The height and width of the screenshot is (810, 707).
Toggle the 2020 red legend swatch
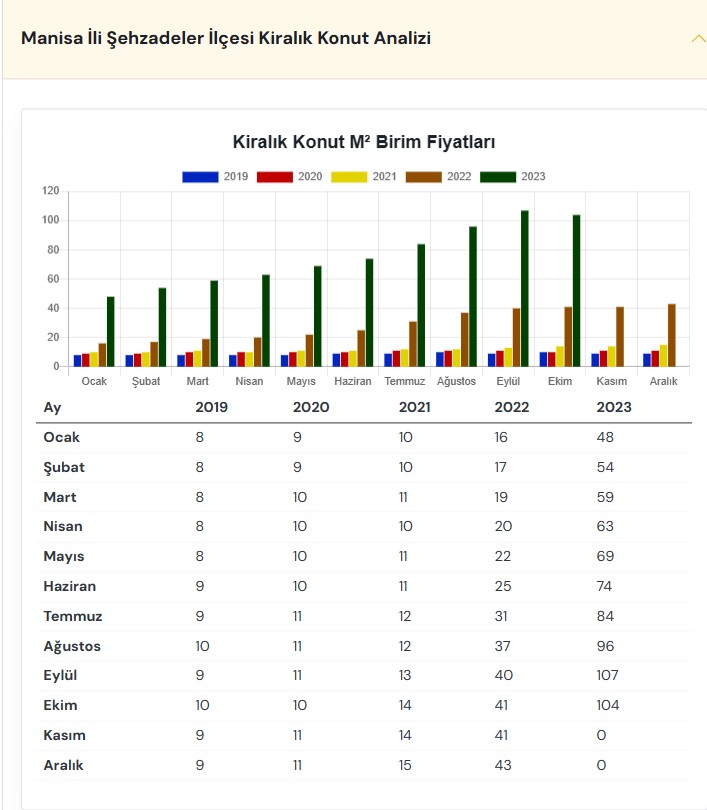pyautogui.click(x=275, y=177)
